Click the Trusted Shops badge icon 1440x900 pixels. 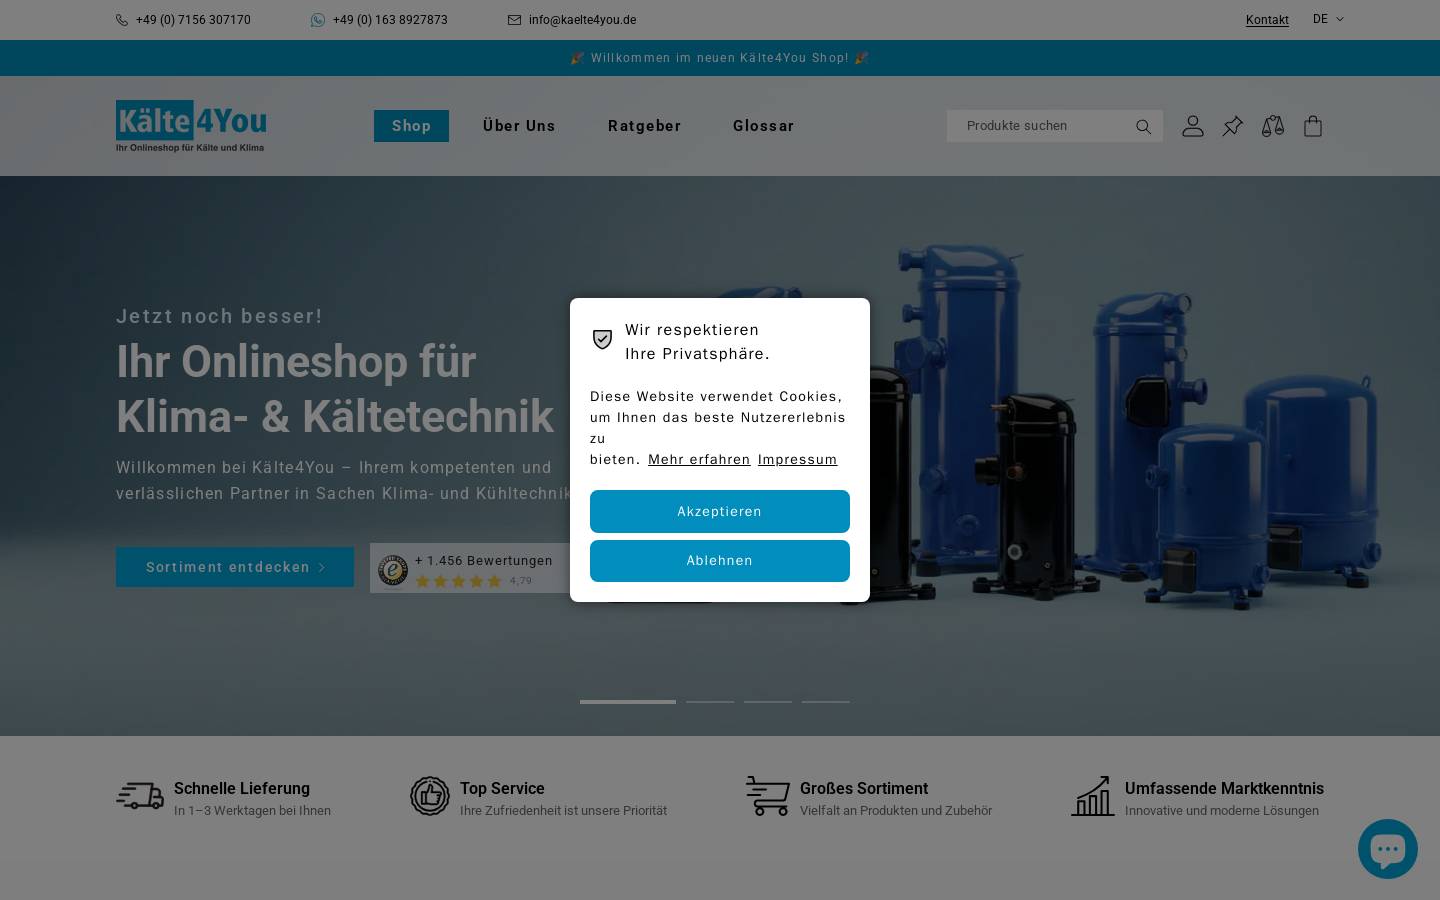(x=392, y=570)
